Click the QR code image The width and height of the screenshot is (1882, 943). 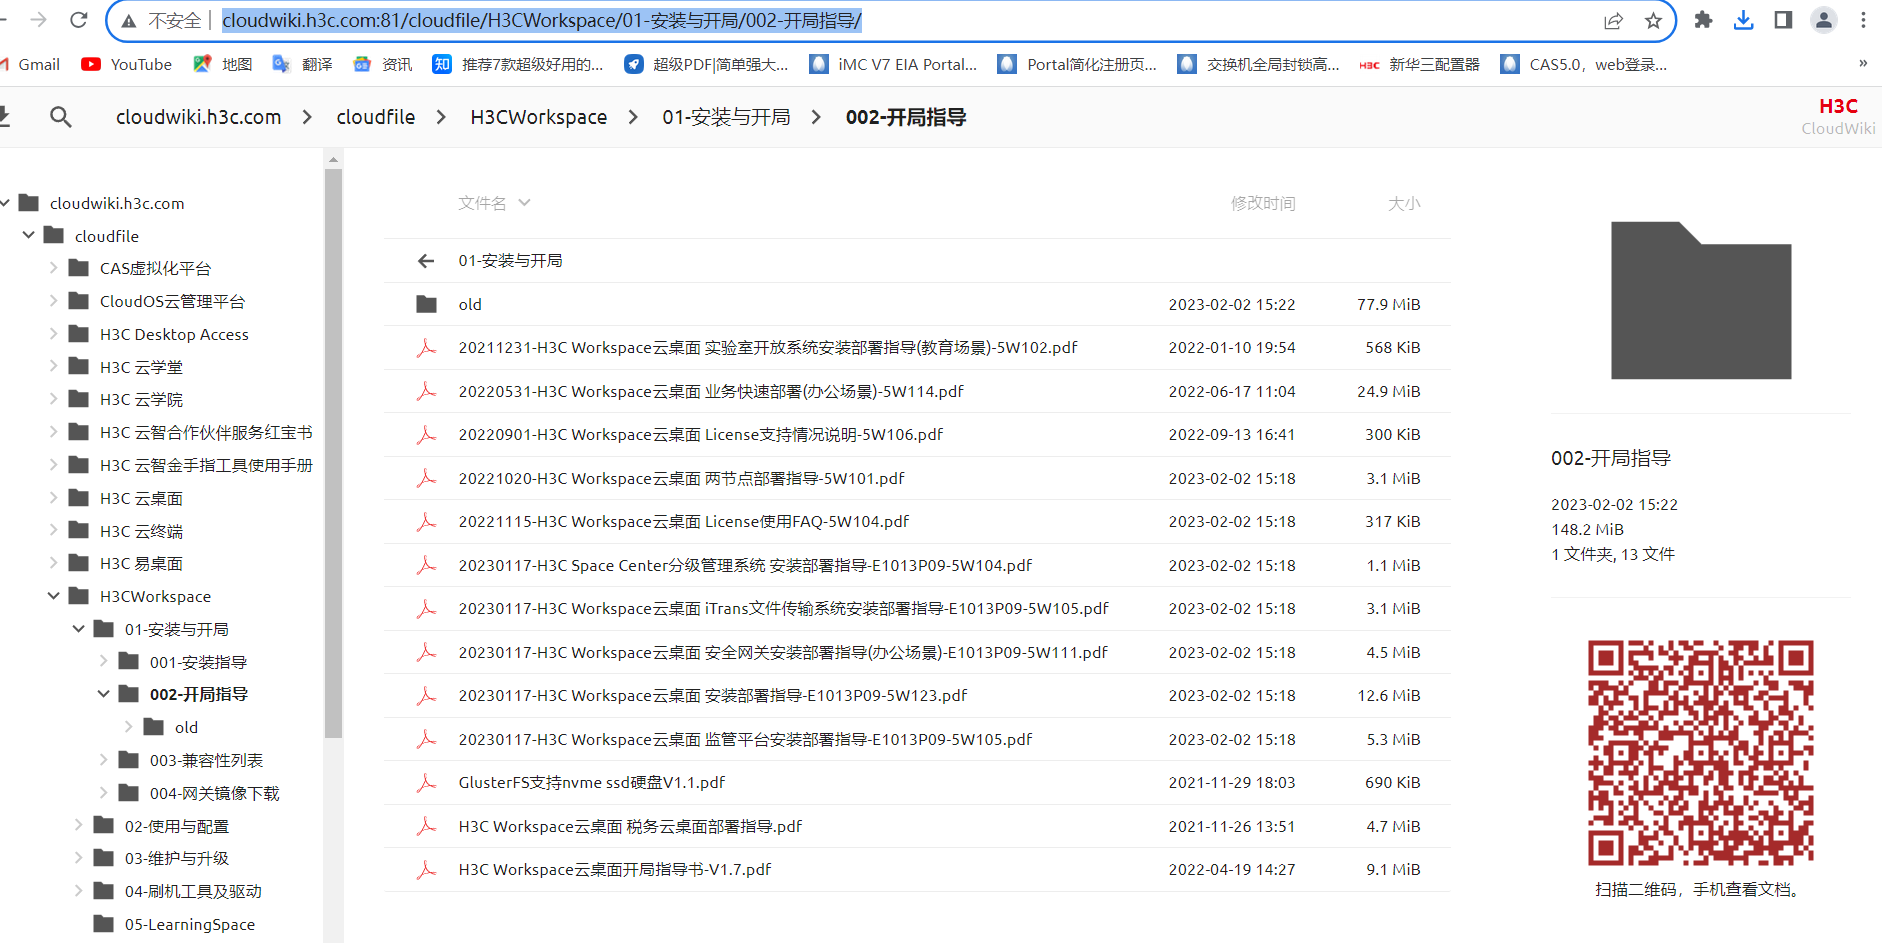click(x=1700, y=752)
